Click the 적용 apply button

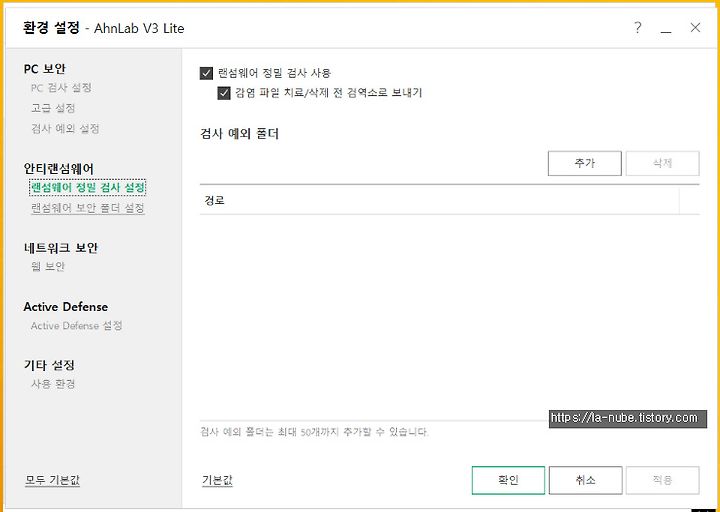click(x=663, y=480)
